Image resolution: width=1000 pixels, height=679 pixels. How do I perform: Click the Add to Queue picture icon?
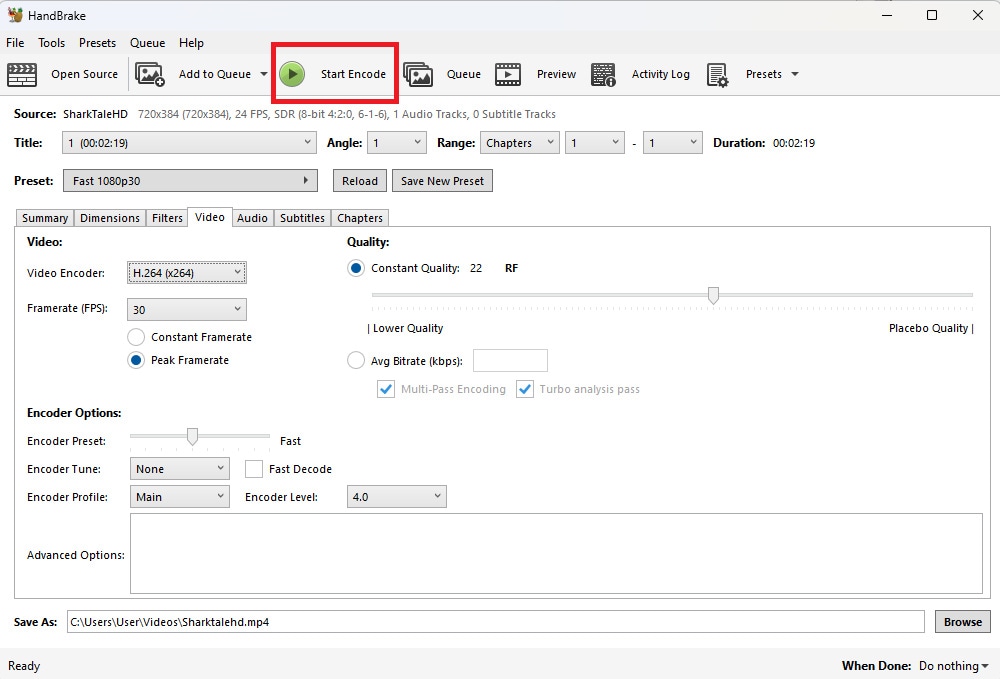click(x=150, y=75)
